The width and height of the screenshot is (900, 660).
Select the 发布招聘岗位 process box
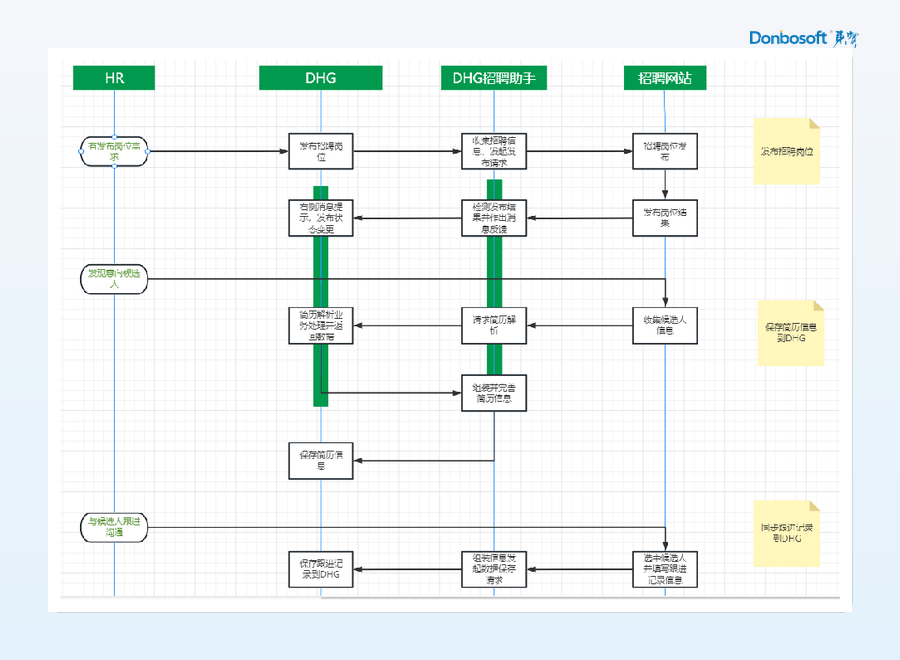click(321, 152)
